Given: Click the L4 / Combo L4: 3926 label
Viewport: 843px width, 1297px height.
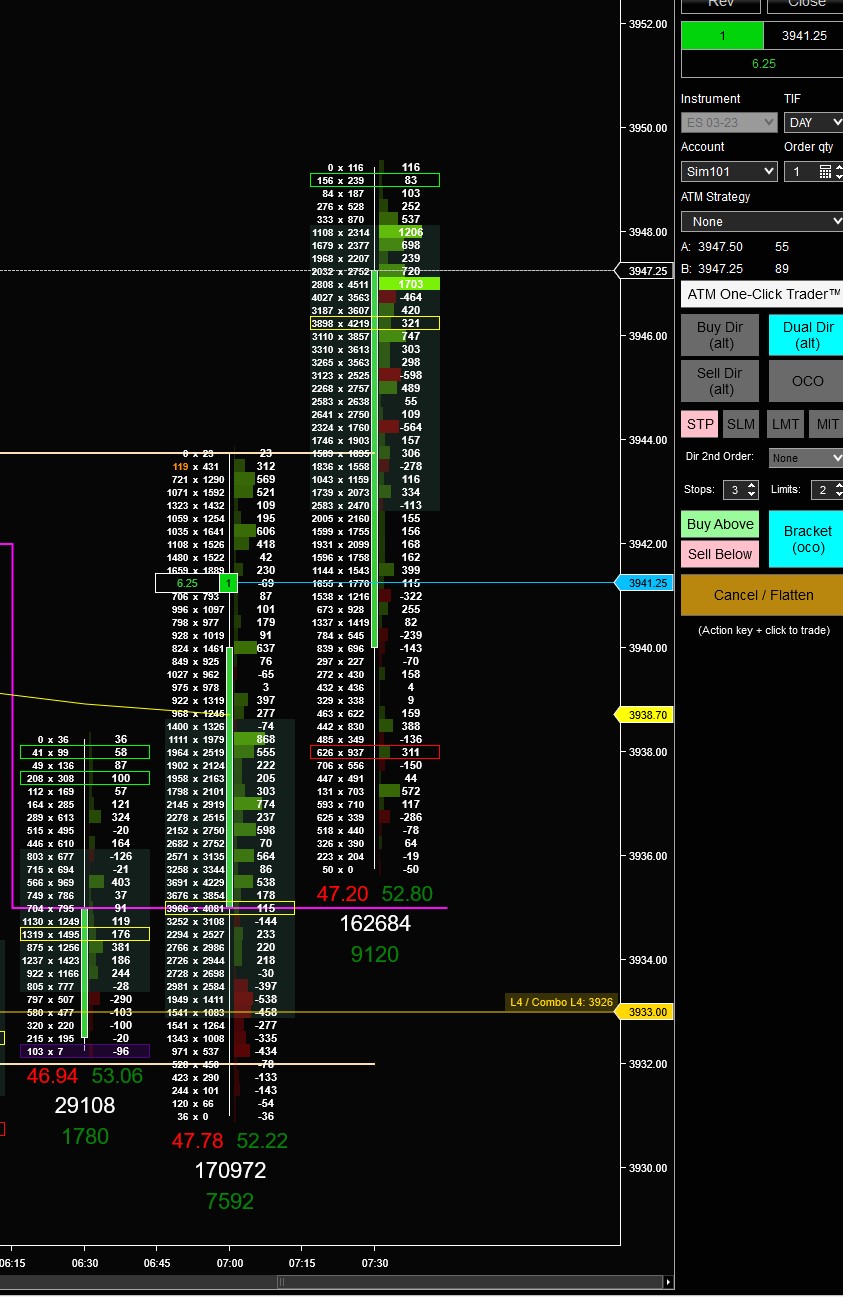Looking at the screenshot, I should [x=561, y=1002].
